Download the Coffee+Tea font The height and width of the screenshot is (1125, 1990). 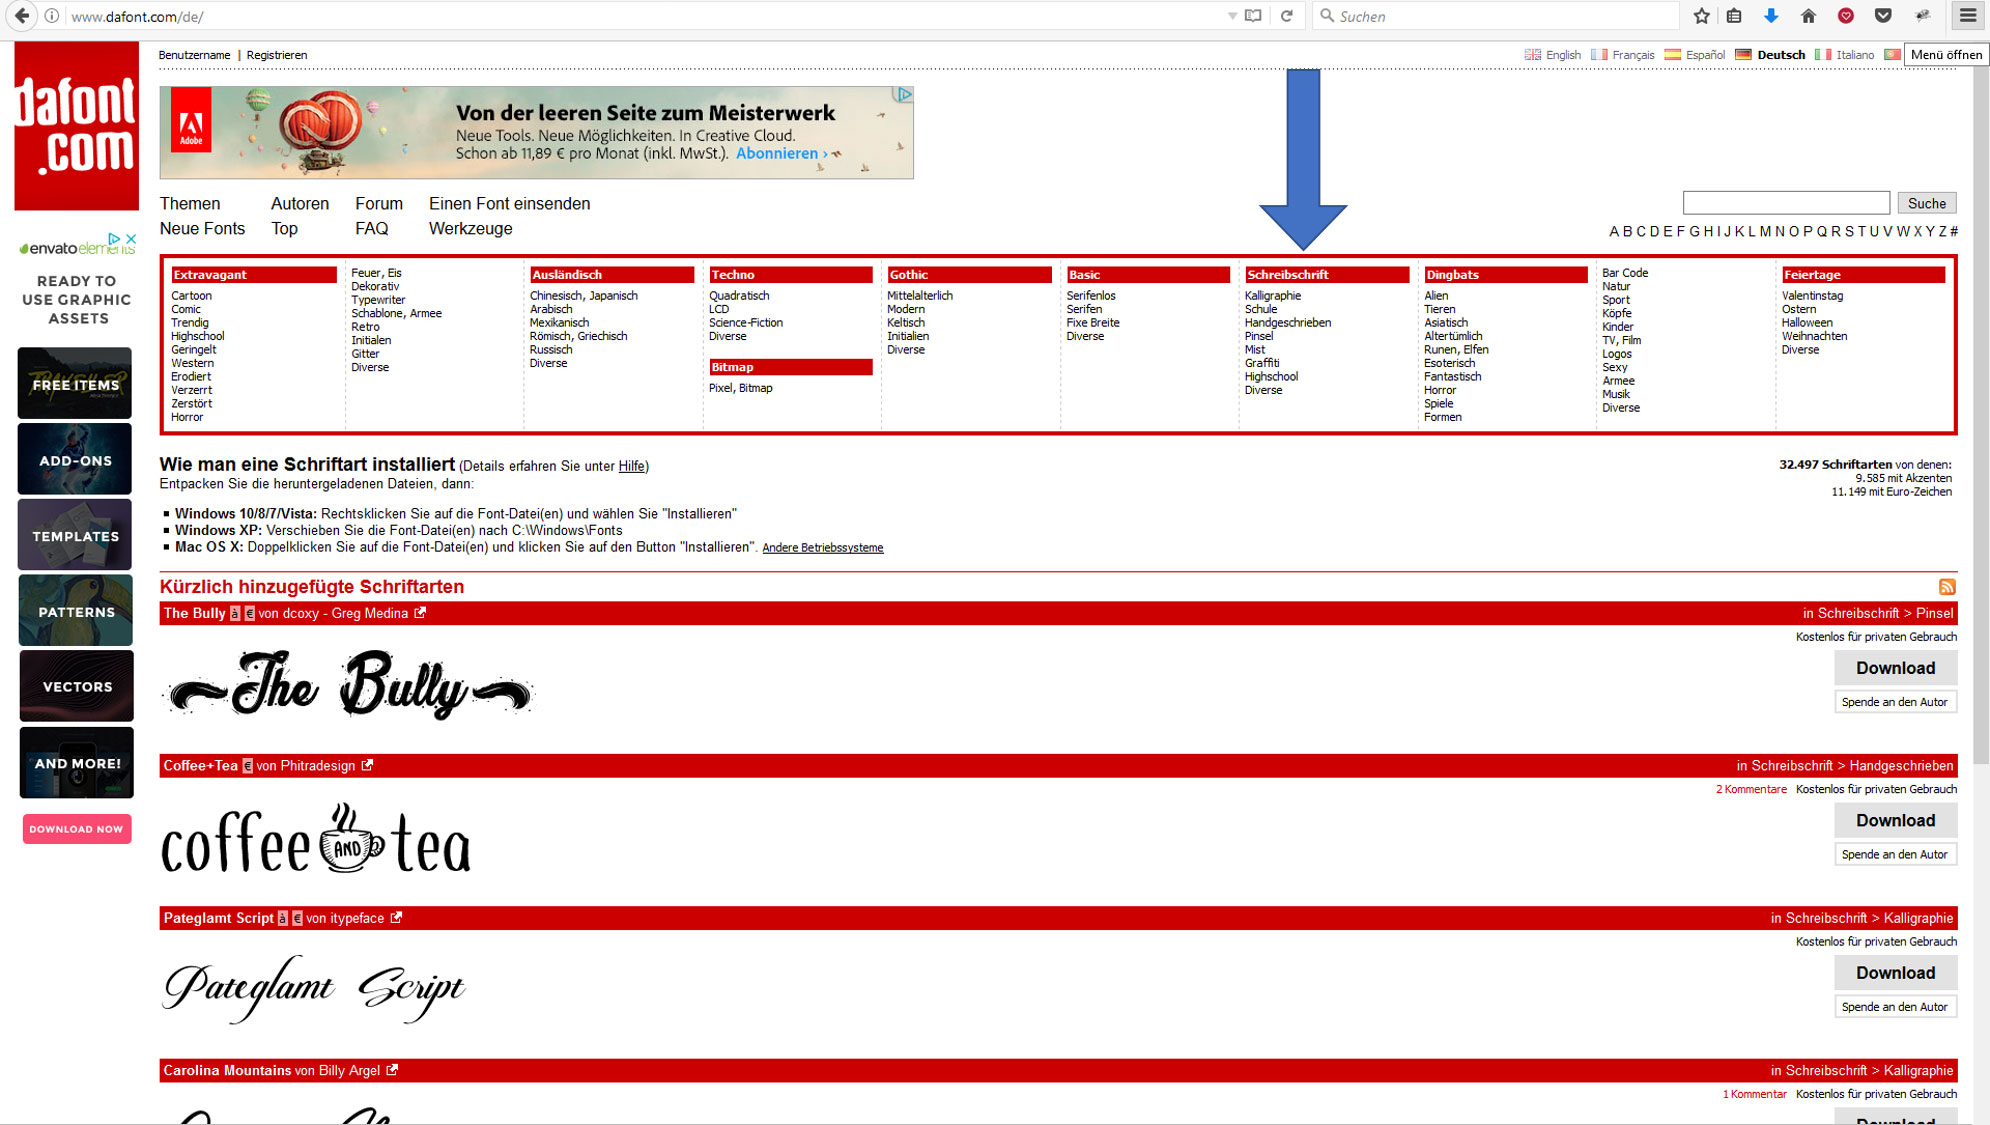click(x=1895, y=820)
